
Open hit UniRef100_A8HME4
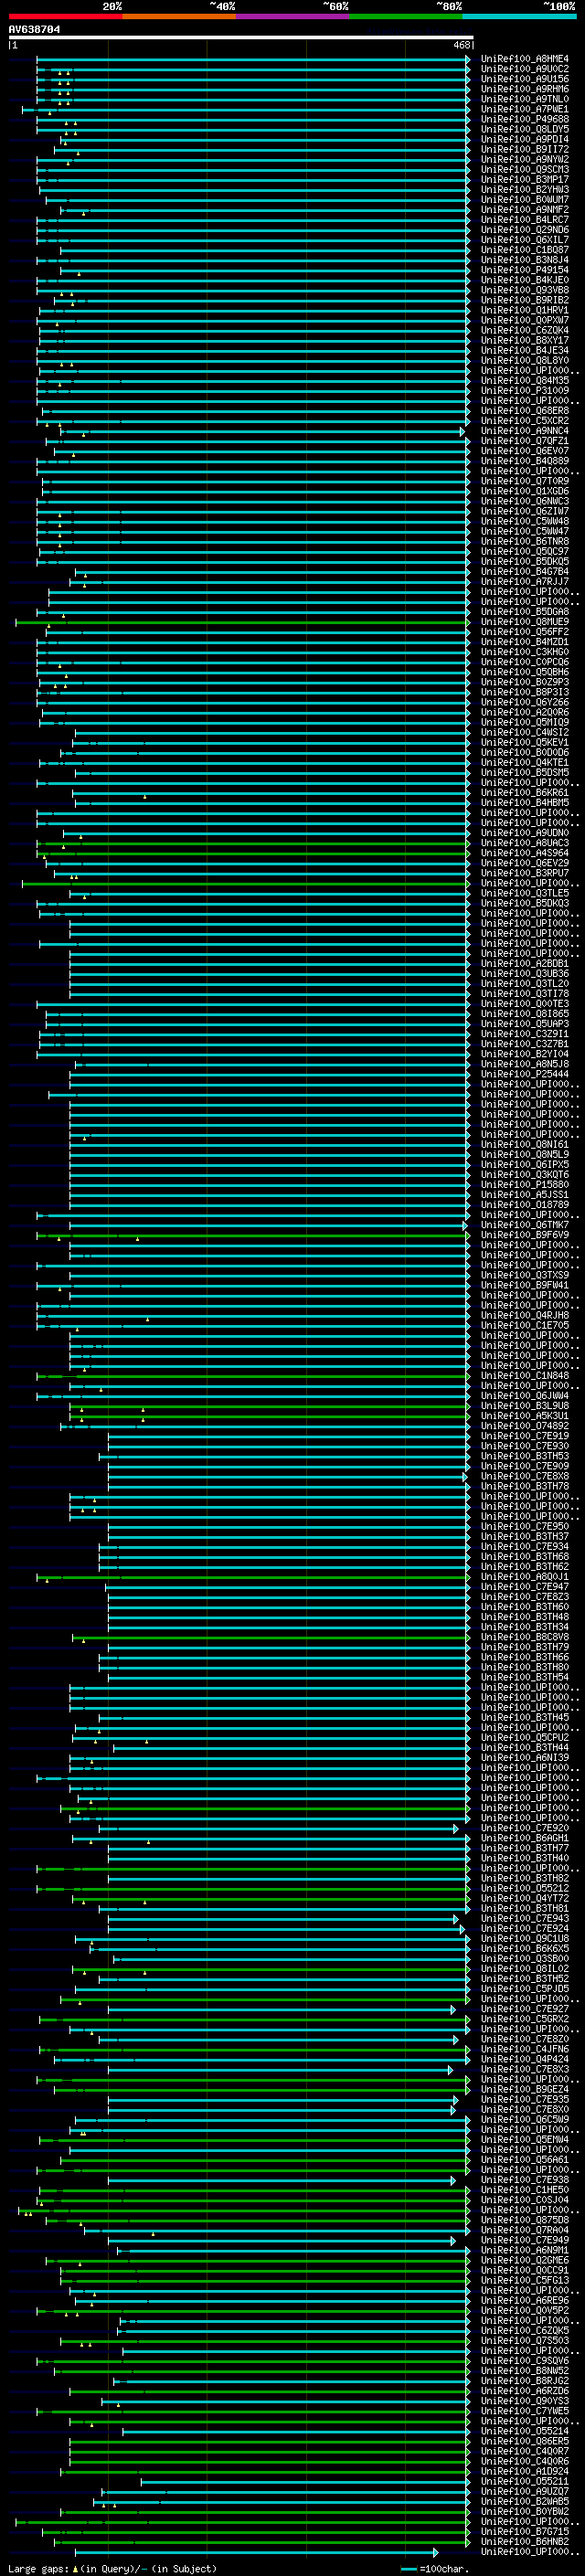pyautogui.click(x=525, y=59)
